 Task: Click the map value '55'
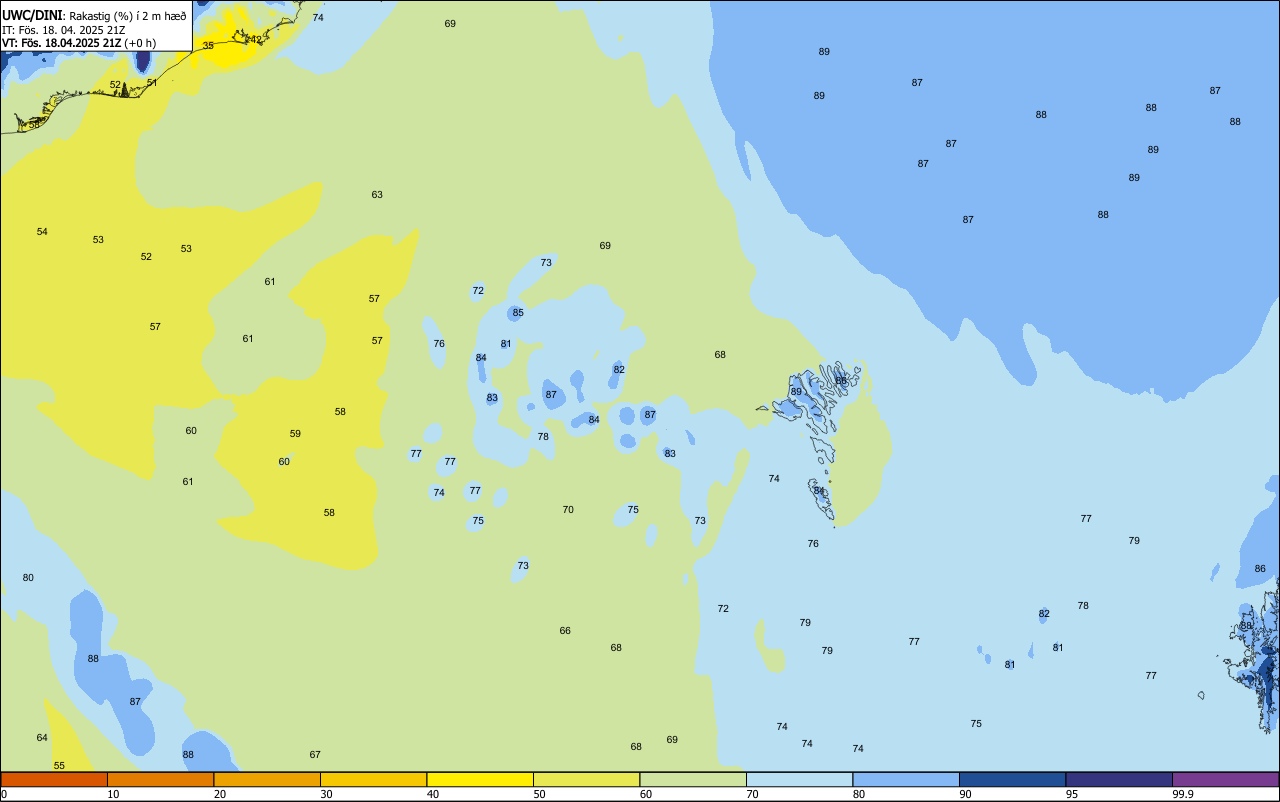(x=59, y=765)
